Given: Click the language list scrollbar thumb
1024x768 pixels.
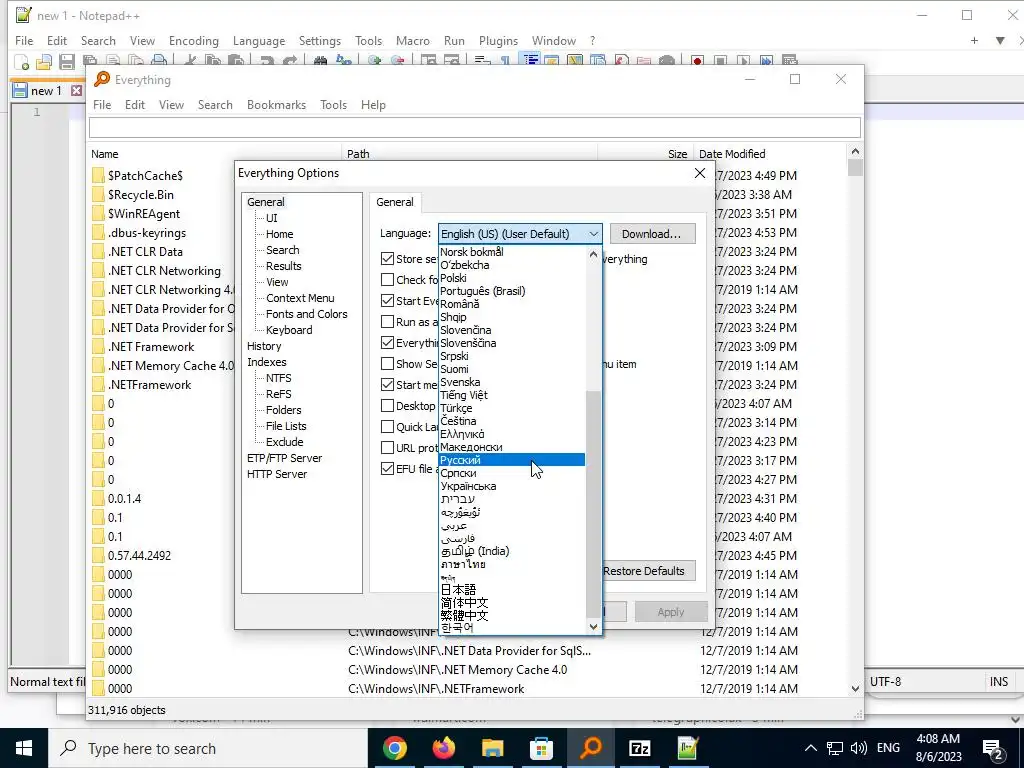Looking at the screenshot, I should pos(593,503).
